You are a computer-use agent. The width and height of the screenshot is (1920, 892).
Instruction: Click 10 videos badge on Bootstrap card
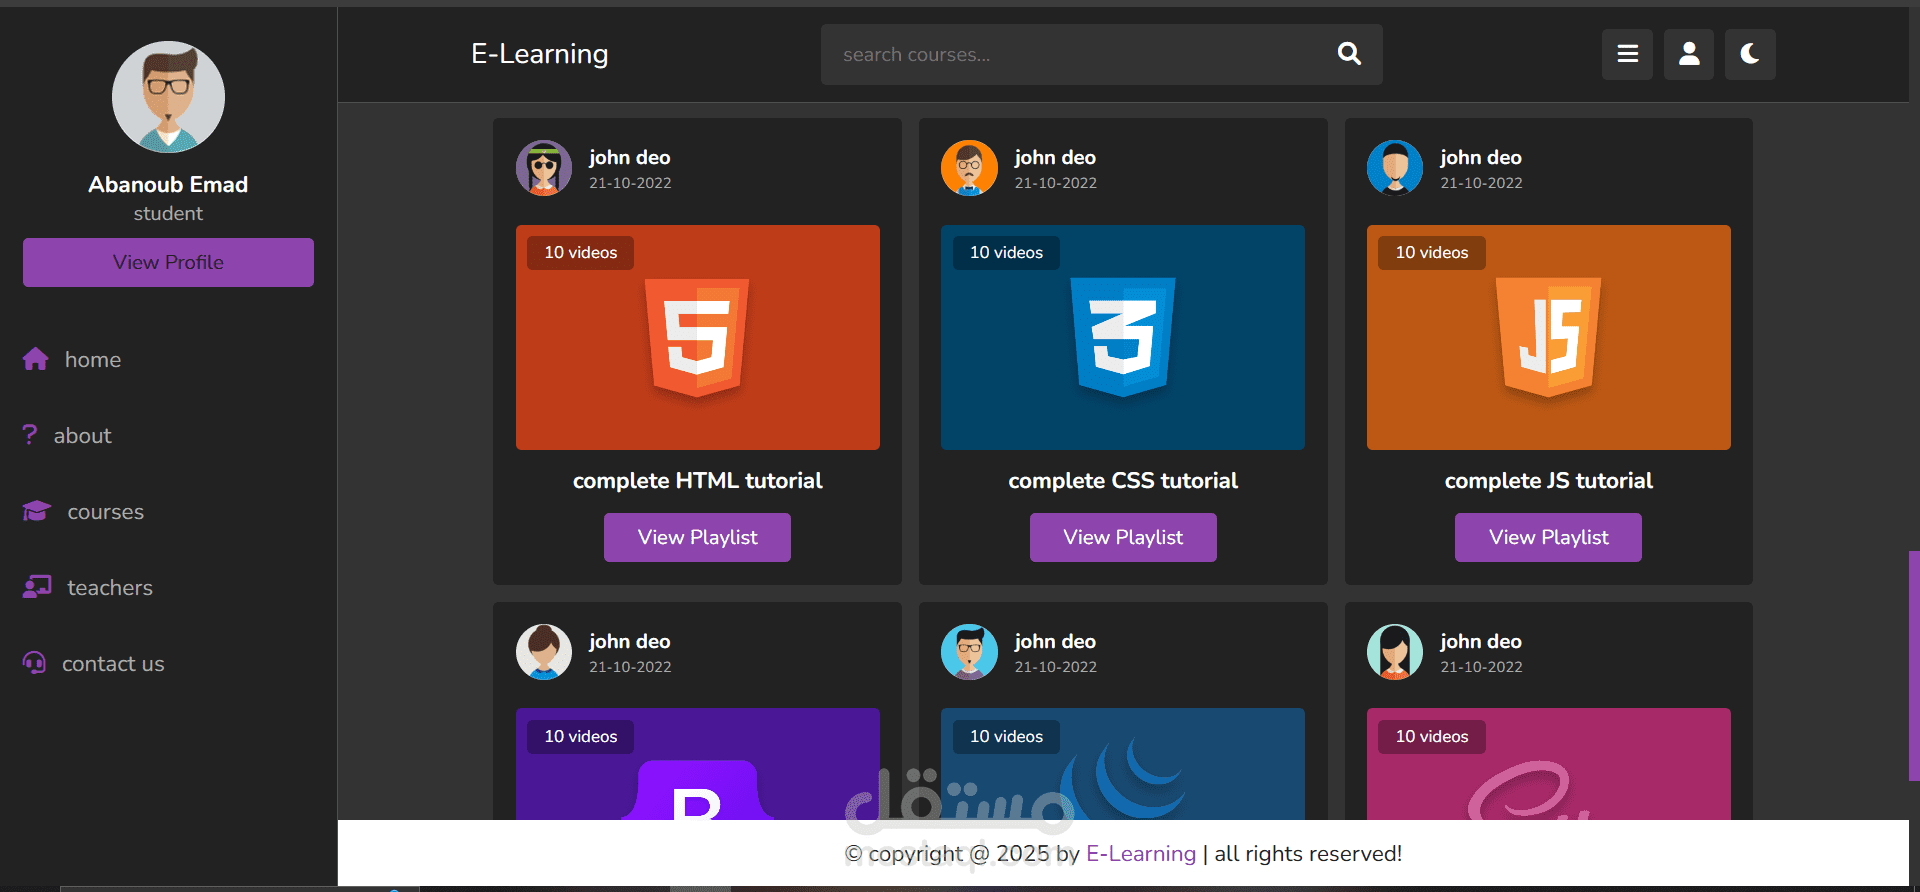(x=581, y=737)
